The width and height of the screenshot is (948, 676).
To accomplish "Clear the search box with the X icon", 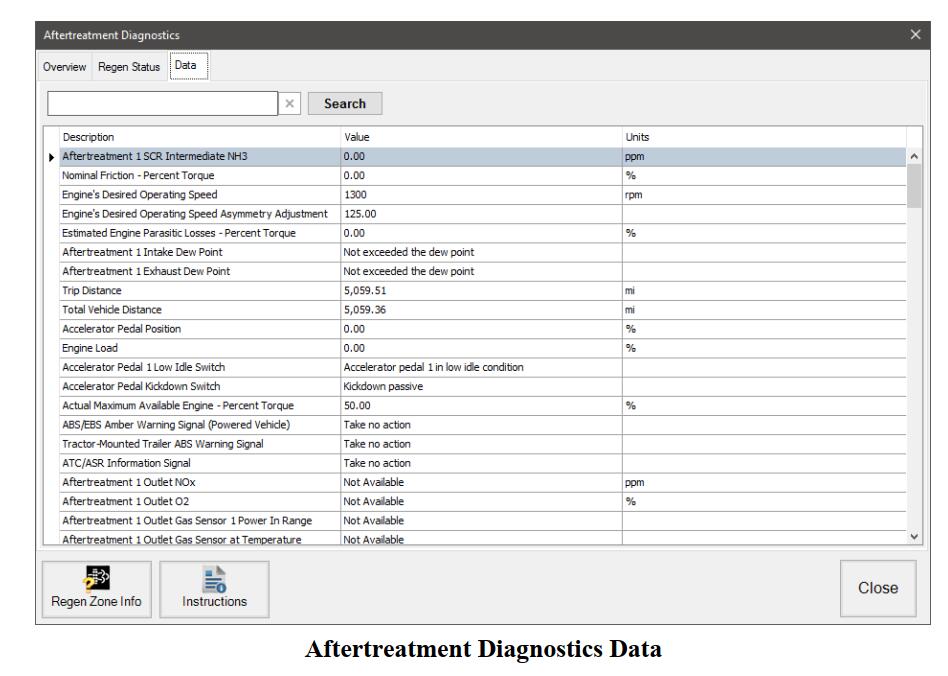I will tap(290, 103).
